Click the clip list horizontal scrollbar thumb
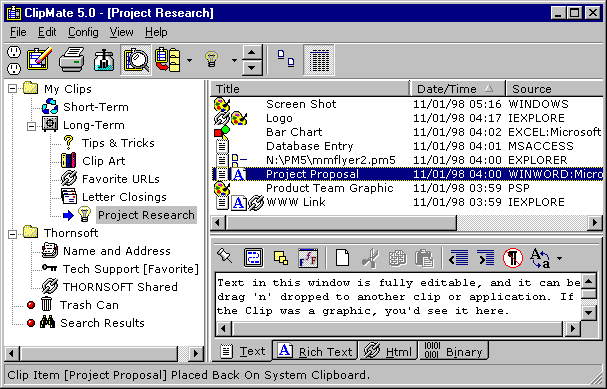 (341, 223)
